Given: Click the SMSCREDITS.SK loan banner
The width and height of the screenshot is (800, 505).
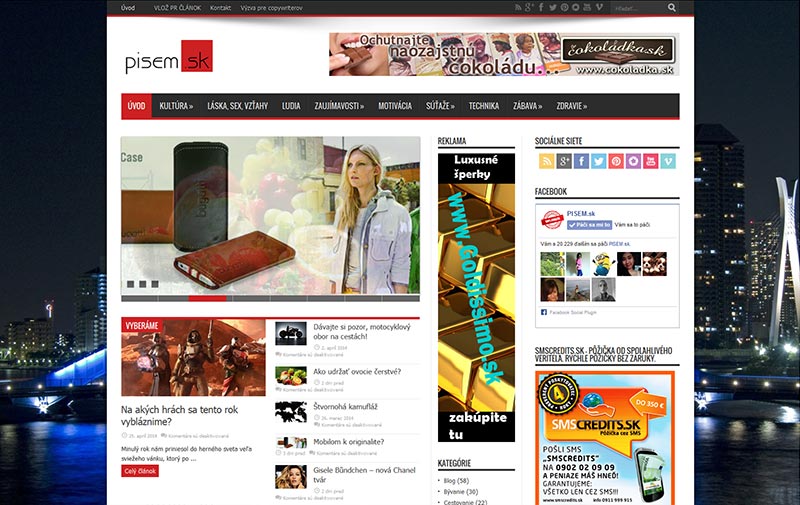Looking at the screenshot, I should 605,438.
